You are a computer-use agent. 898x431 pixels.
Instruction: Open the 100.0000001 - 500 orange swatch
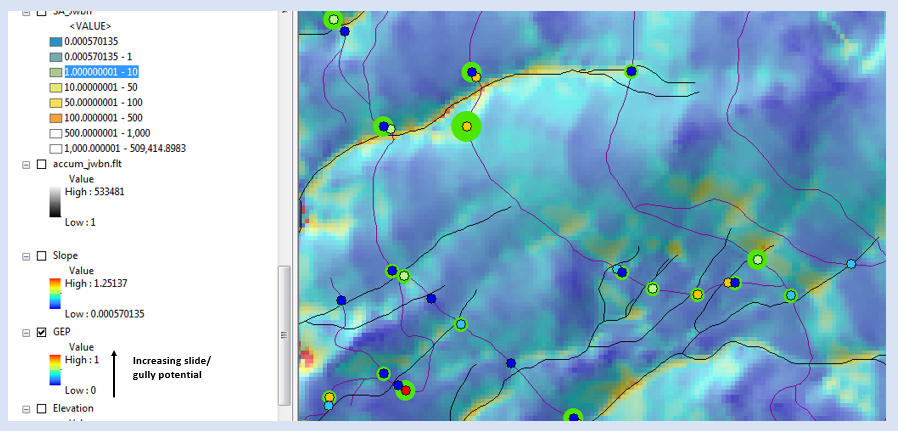pyautogui.click(x=54, y=117)
